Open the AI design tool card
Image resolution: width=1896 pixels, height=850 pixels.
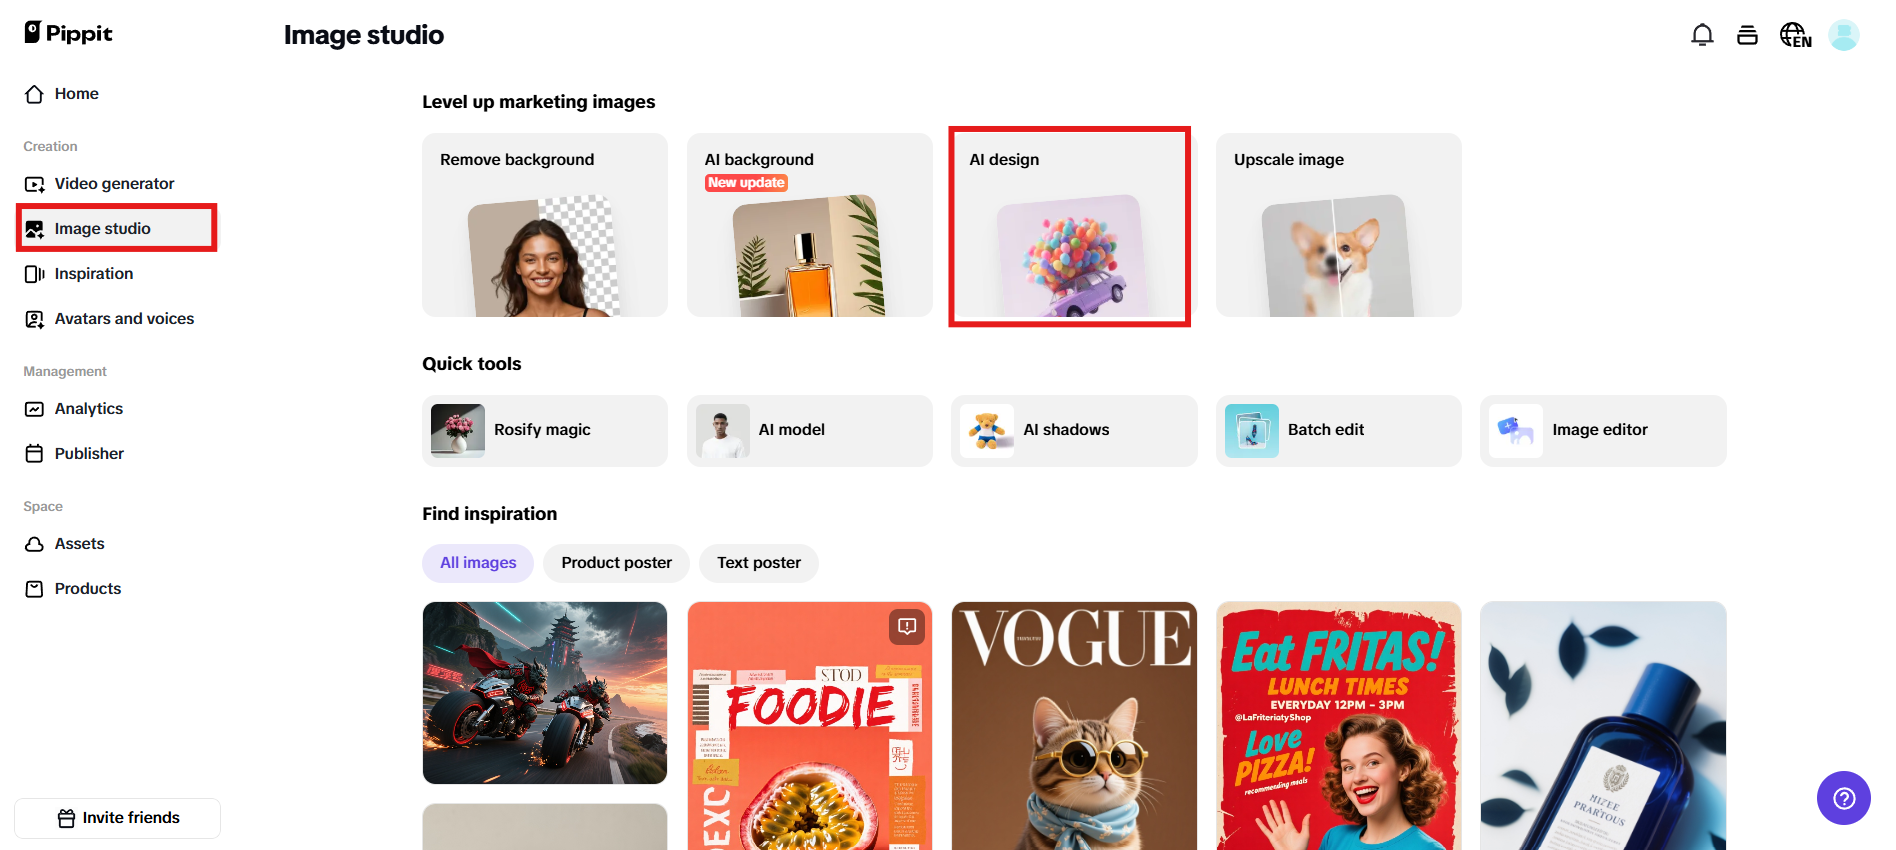pos(1069,225)
